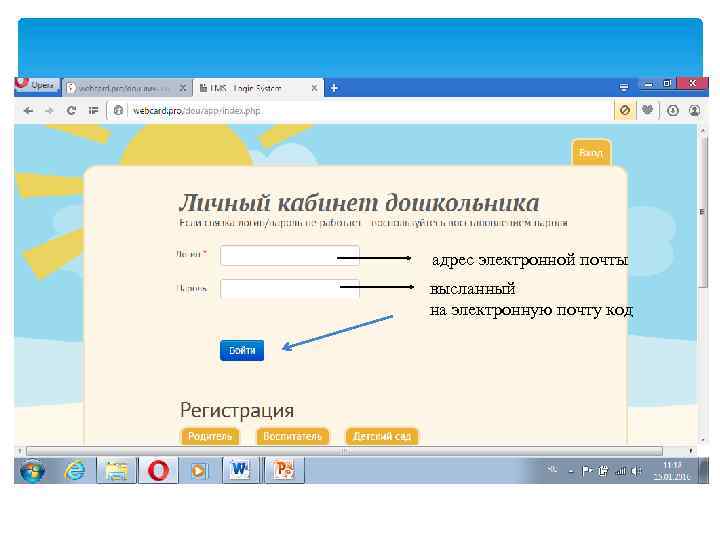Click the Личный кабинет дошкольника heading

point(359,203)
